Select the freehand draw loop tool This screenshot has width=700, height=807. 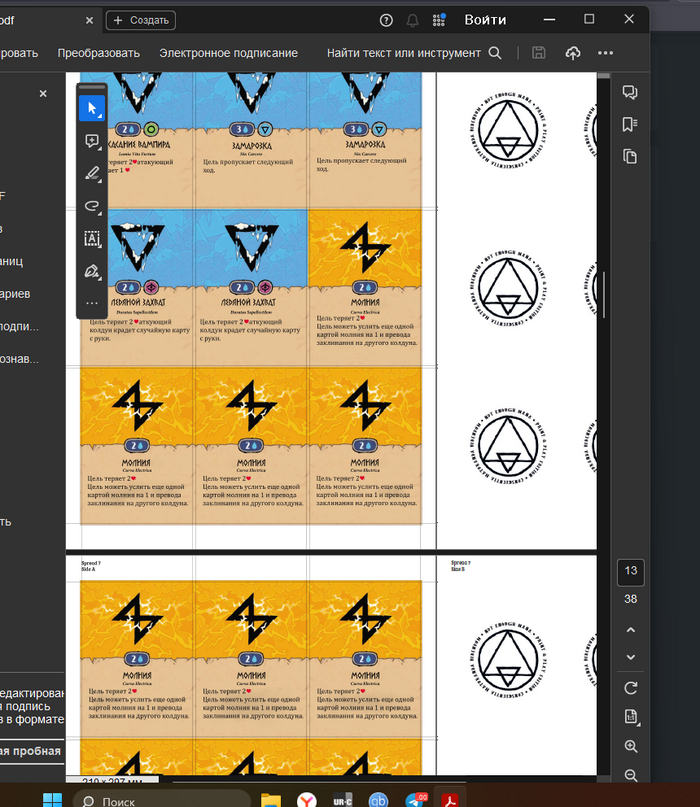pyautogui.click(x=92, y=206)
